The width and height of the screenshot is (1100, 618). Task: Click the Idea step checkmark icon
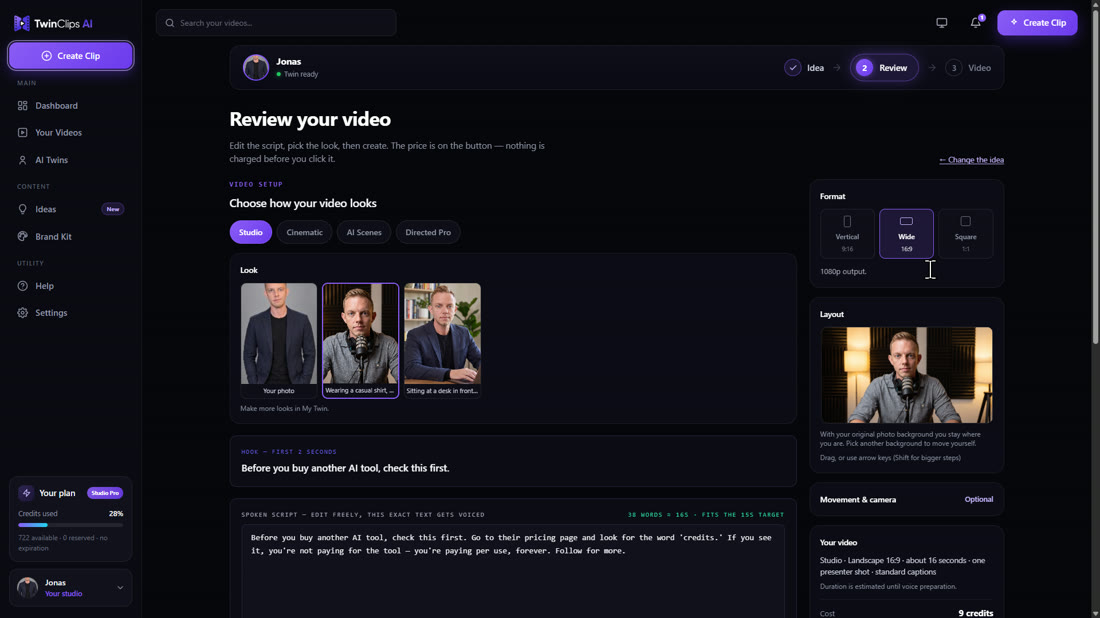(793, 68)
